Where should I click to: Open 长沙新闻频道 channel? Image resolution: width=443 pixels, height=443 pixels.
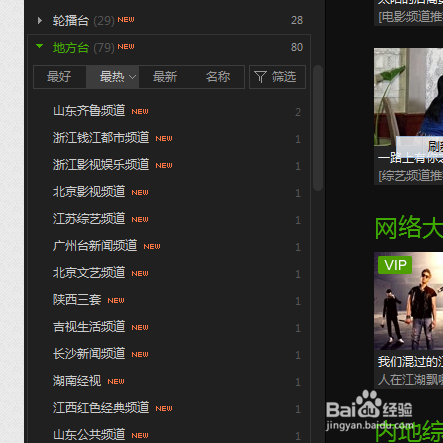click(89, 354)
